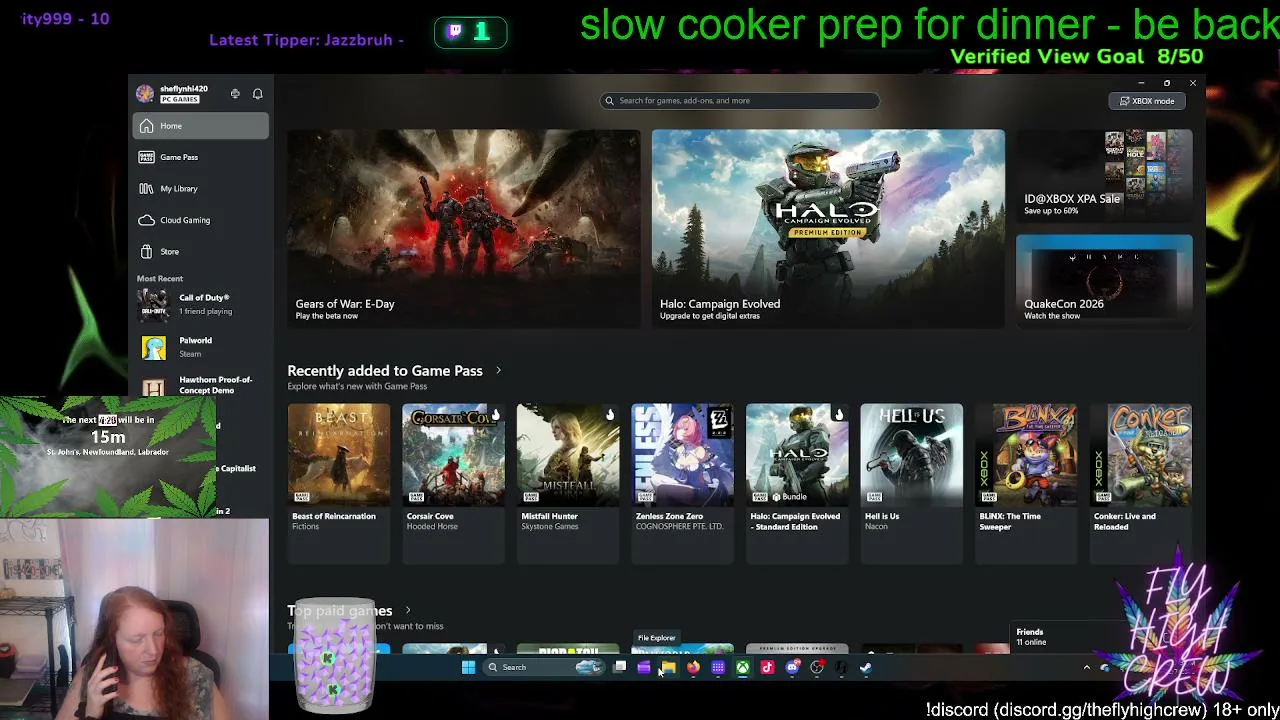
Task: Go to Home in the sidebar
Action: pyautogui.click(x=200, y=126)
